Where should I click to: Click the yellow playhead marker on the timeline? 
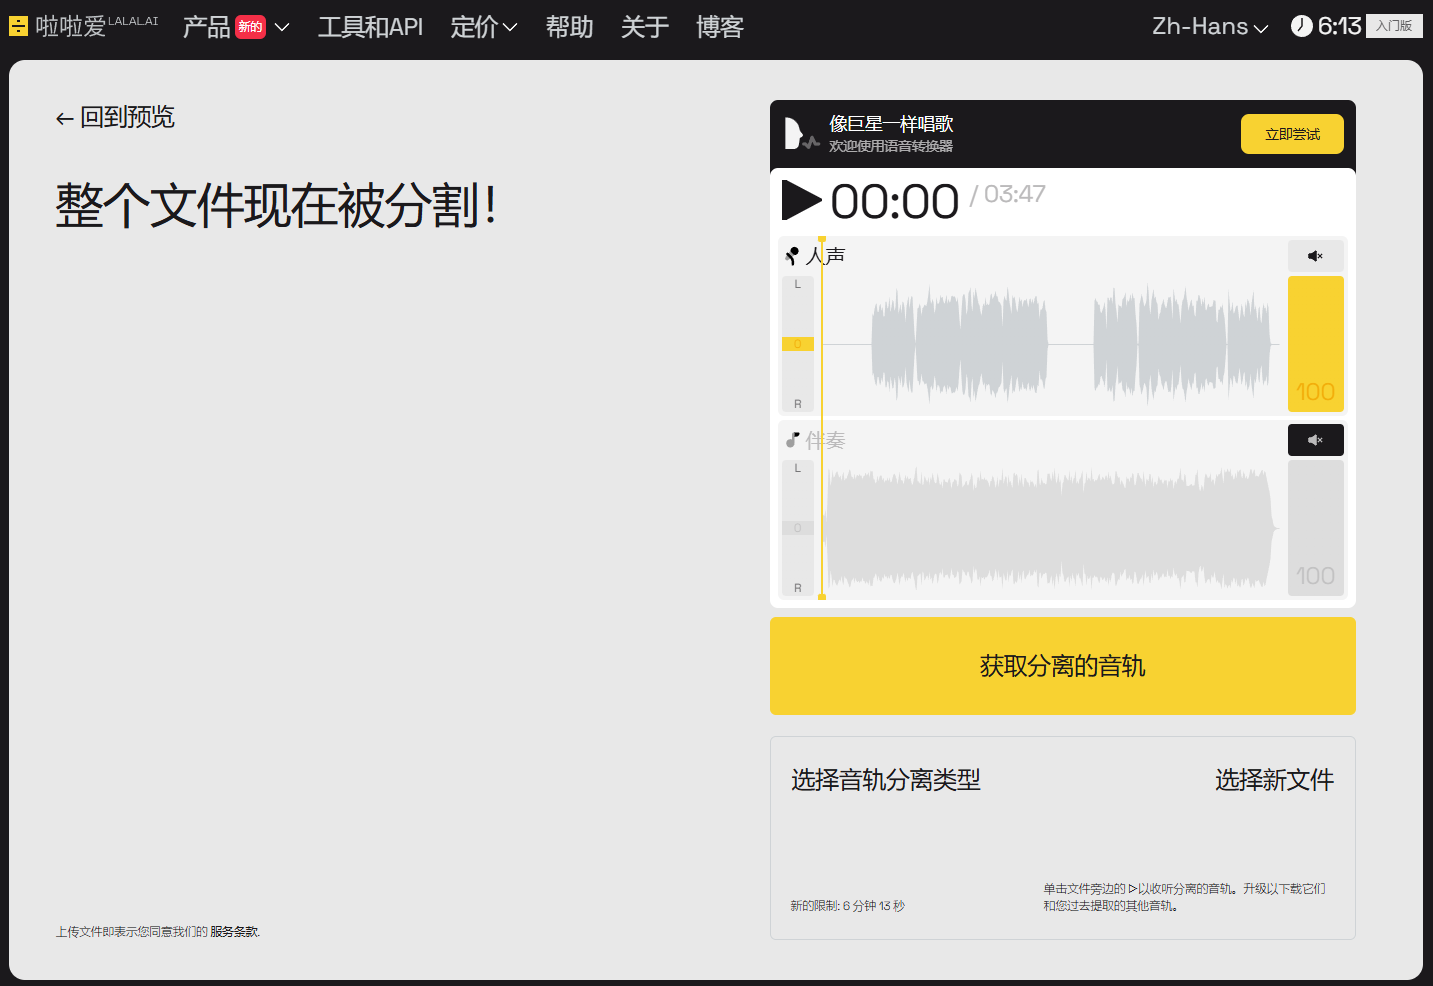(821, 238)
